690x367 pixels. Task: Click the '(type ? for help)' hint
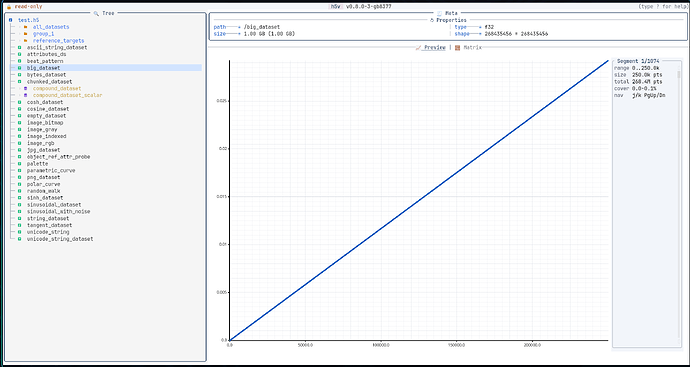pos(662,7)
